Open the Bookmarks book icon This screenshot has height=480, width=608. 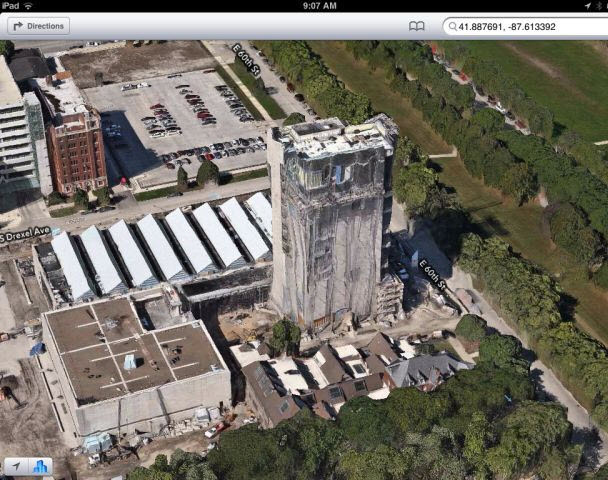pos(417,26)
